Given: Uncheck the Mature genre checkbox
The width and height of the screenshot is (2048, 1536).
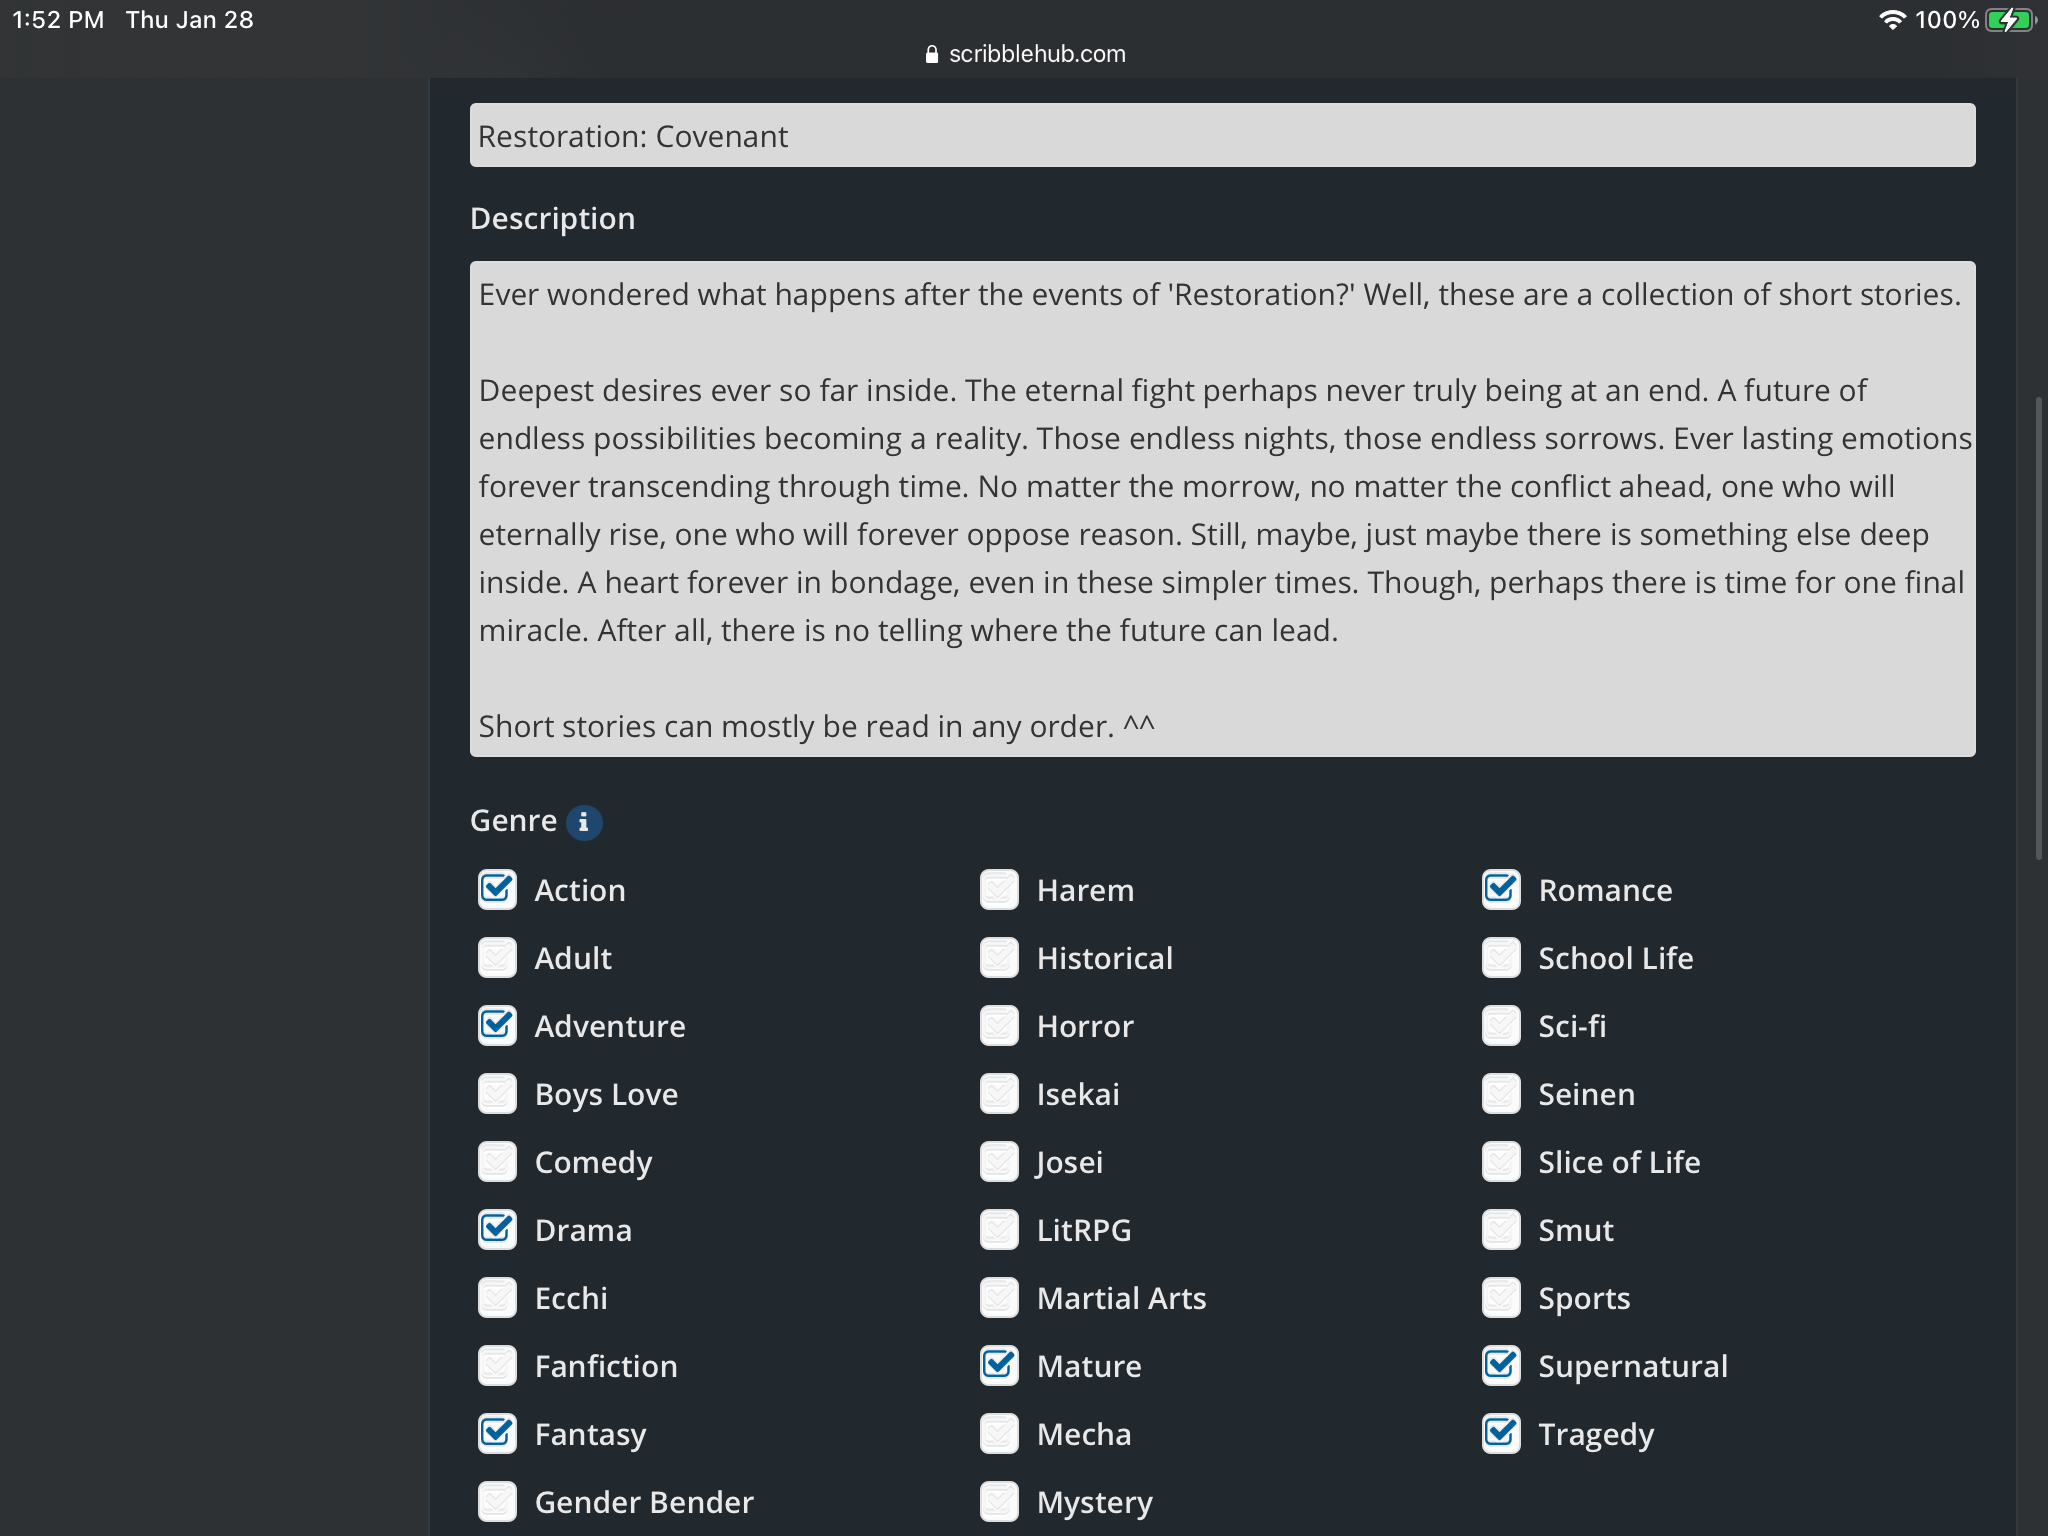Looking at the screenshot, I should click(999, 1366).
